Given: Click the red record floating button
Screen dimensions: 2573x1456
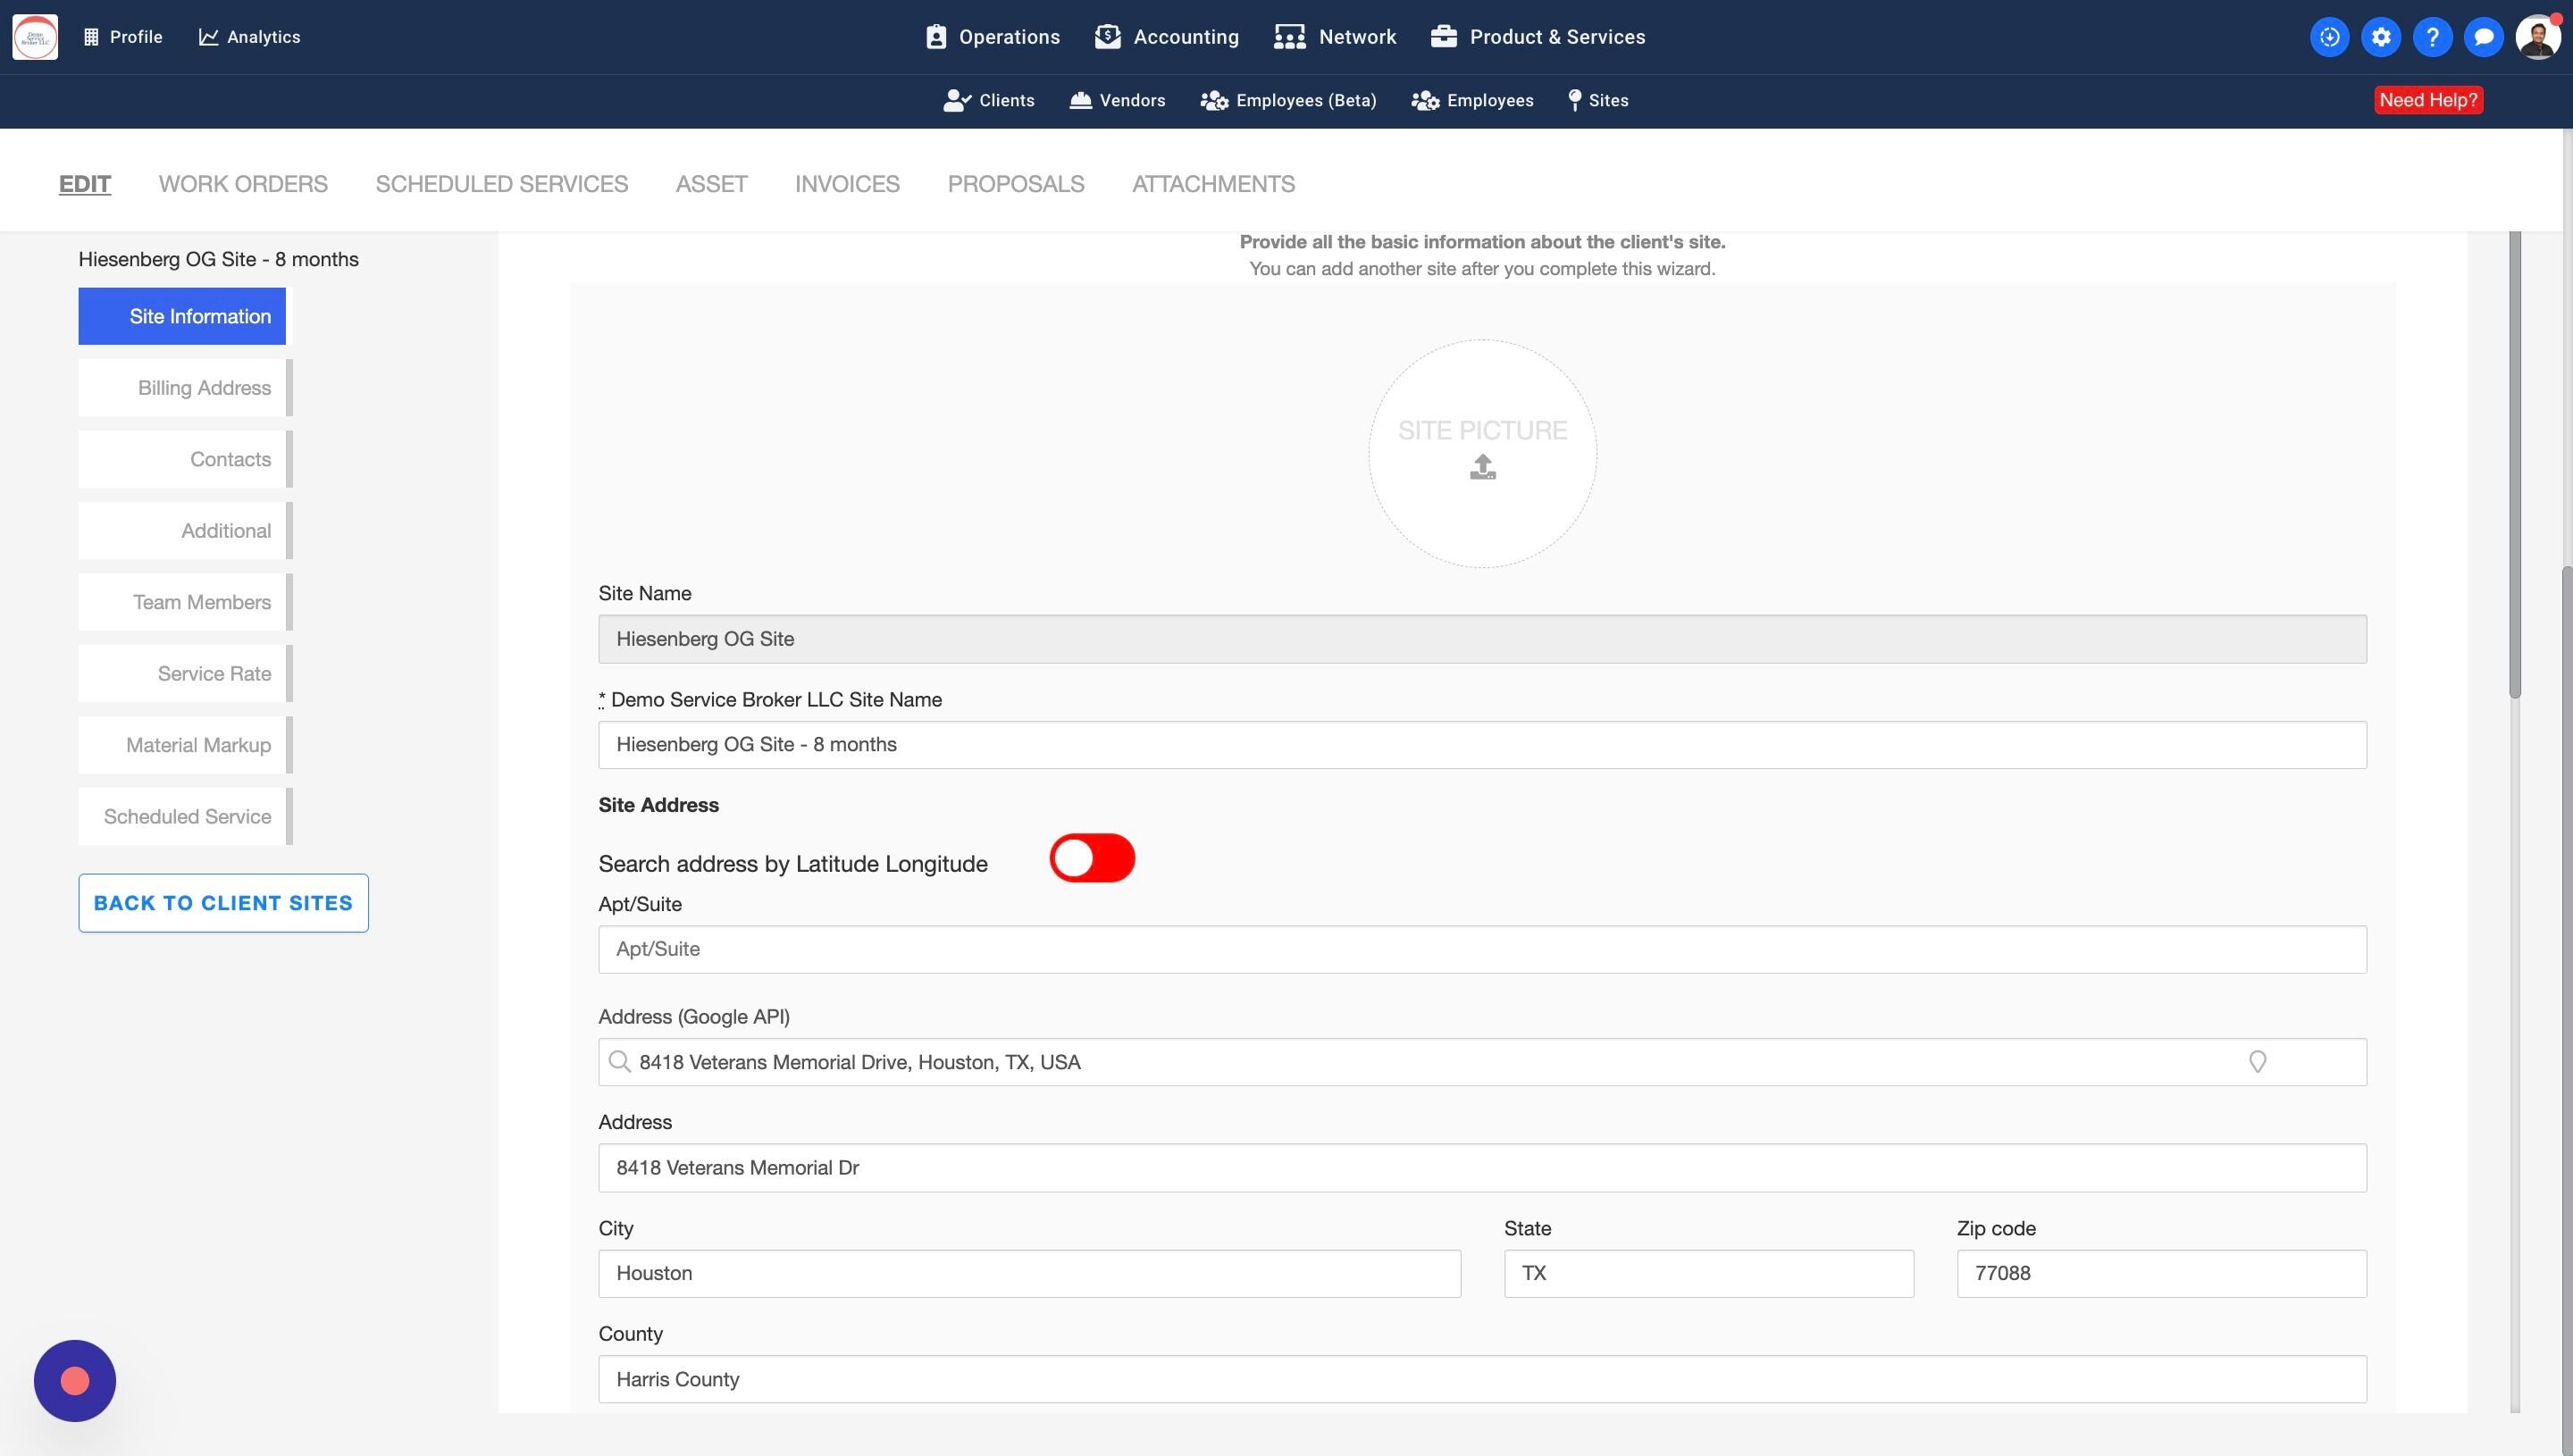Looking at the screenshot, I should [75, 1381].
